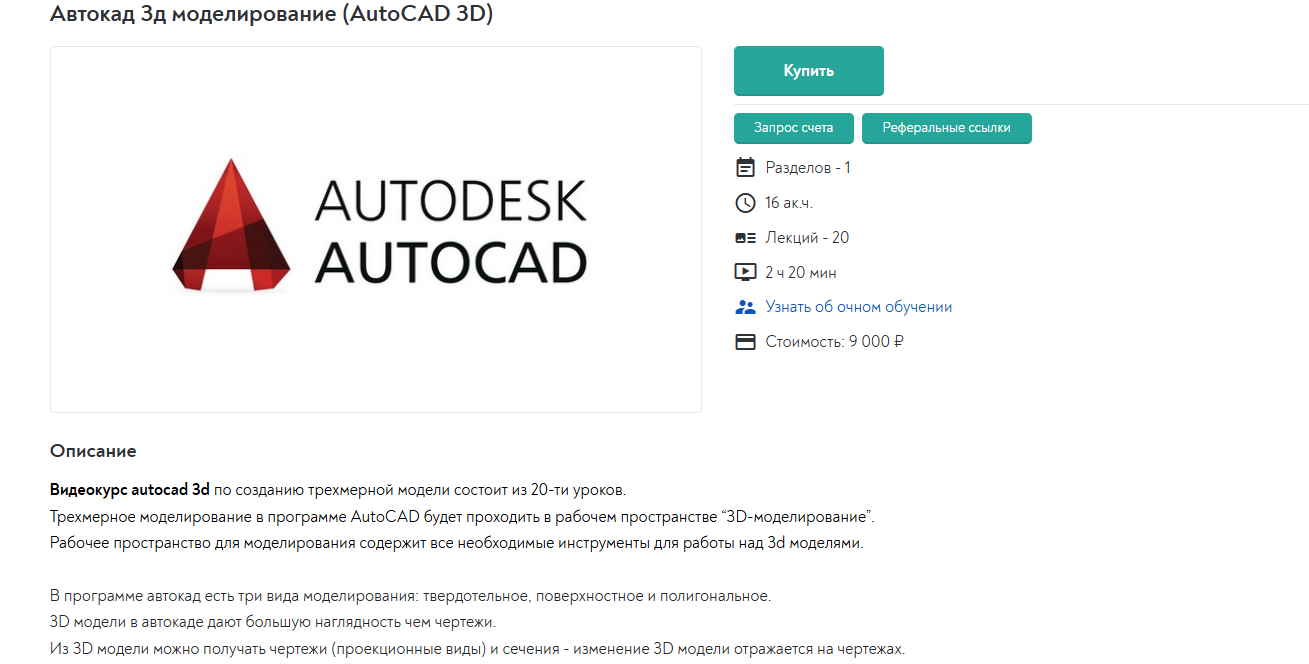Click the AUTODESK AUTOCAD wordmark in the image
Screen dimensions: 1309x664
[450, 231]
